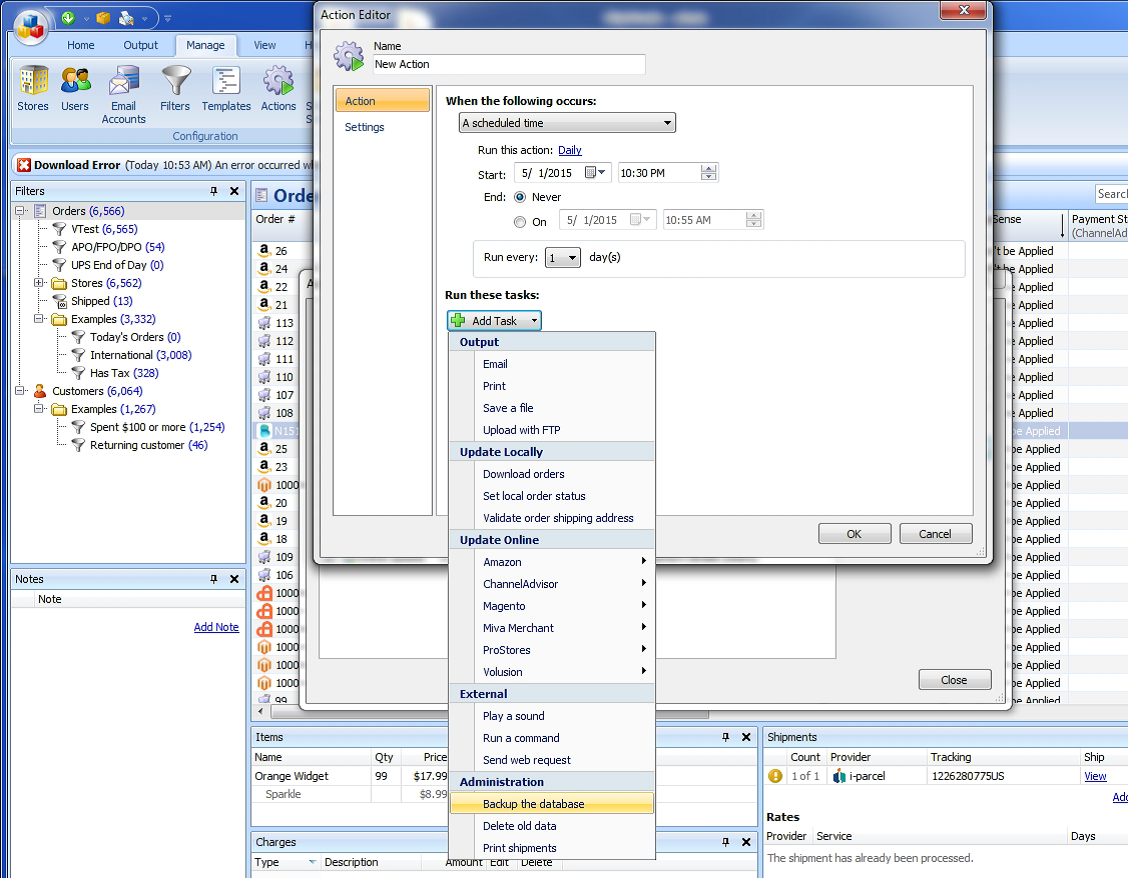Image resolution: width=1128 pixels, height=878 pixels.
Task: Pin the Items panel
Action: [726, 737]
